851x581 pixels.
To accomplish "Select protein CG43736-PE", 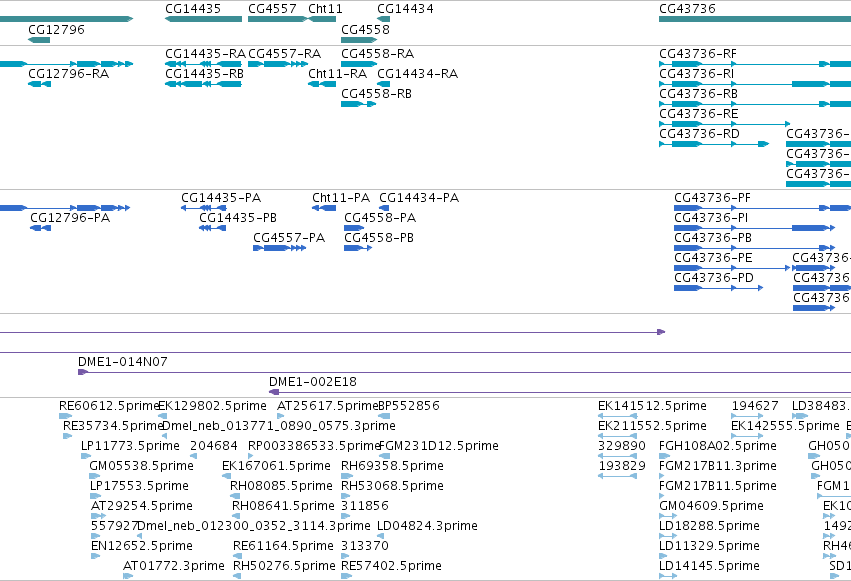I will click(x=713, y=258).
